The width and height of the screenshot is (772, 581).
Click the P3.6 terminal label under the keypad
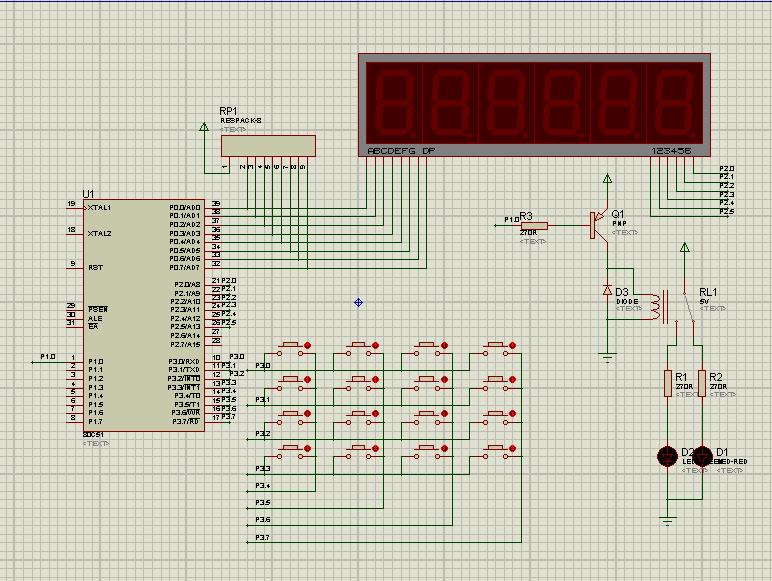(262, 520)
